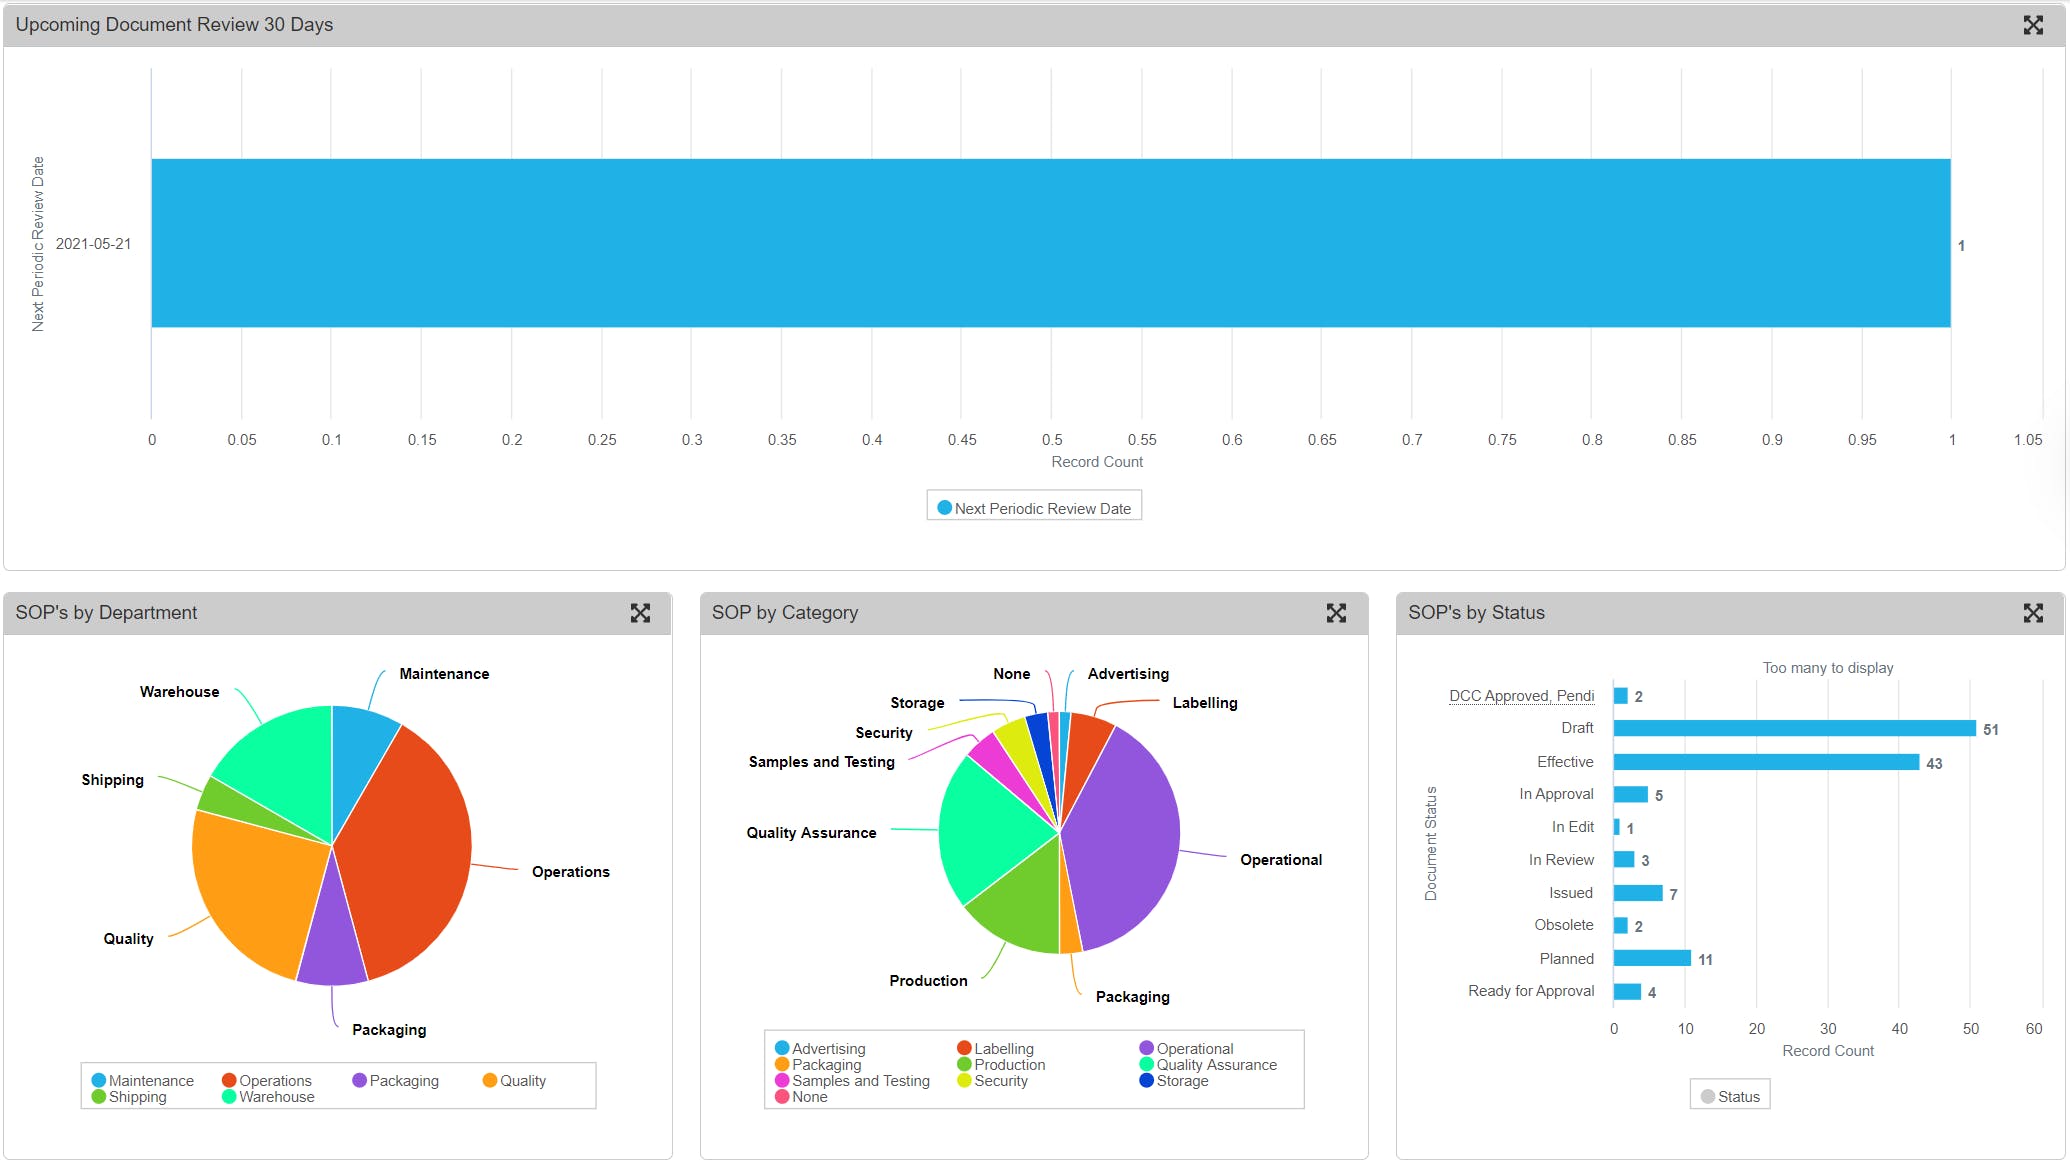Screen dimensions: 2070x1166
Task: Expand the Upcoming Document Review 30 Days panel
Action: [2033, 25]
